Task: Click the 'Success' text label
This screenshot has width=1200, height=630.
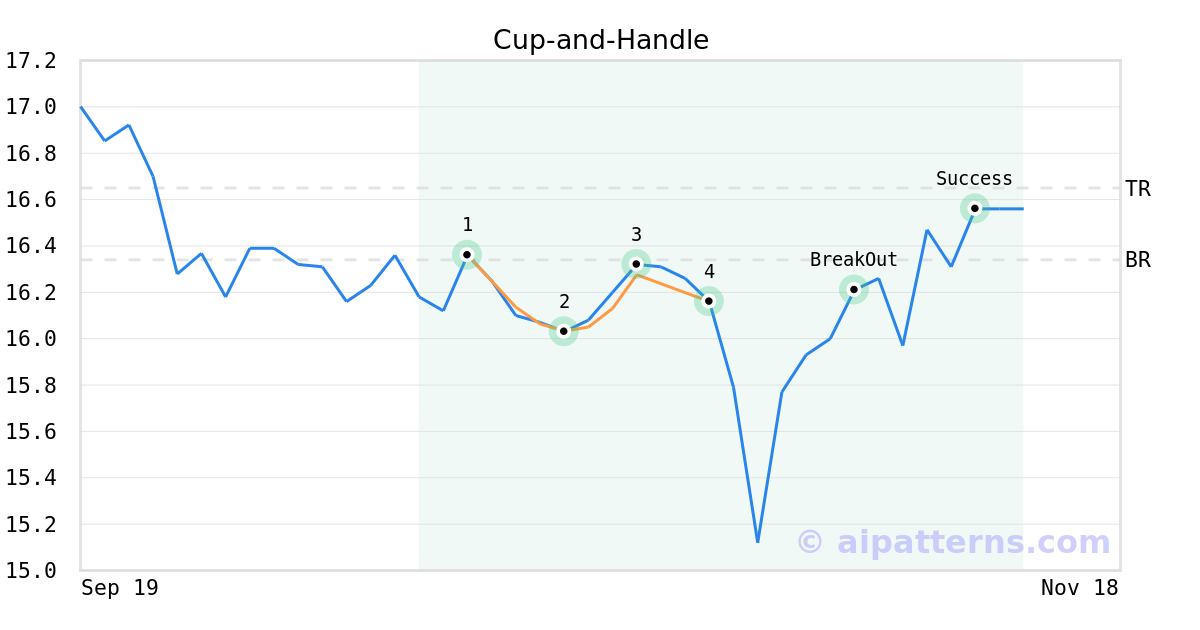Action: pos(974,179)
